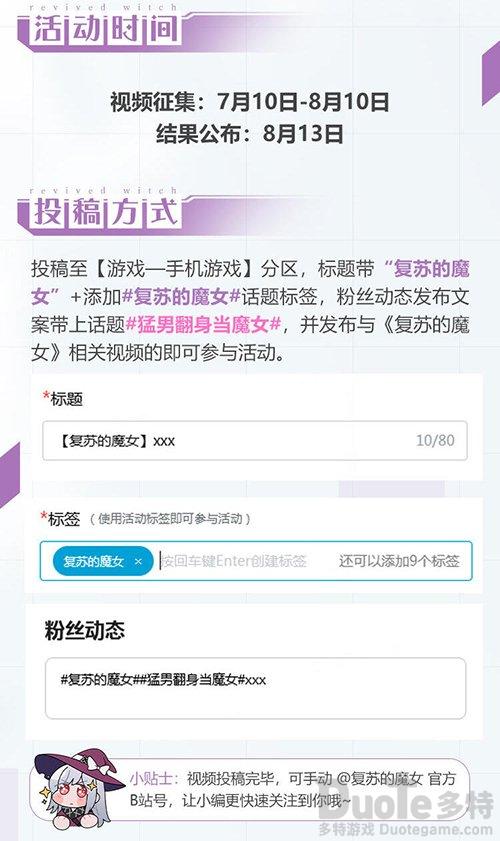Click the 视频征集 date line

[249, 102]
